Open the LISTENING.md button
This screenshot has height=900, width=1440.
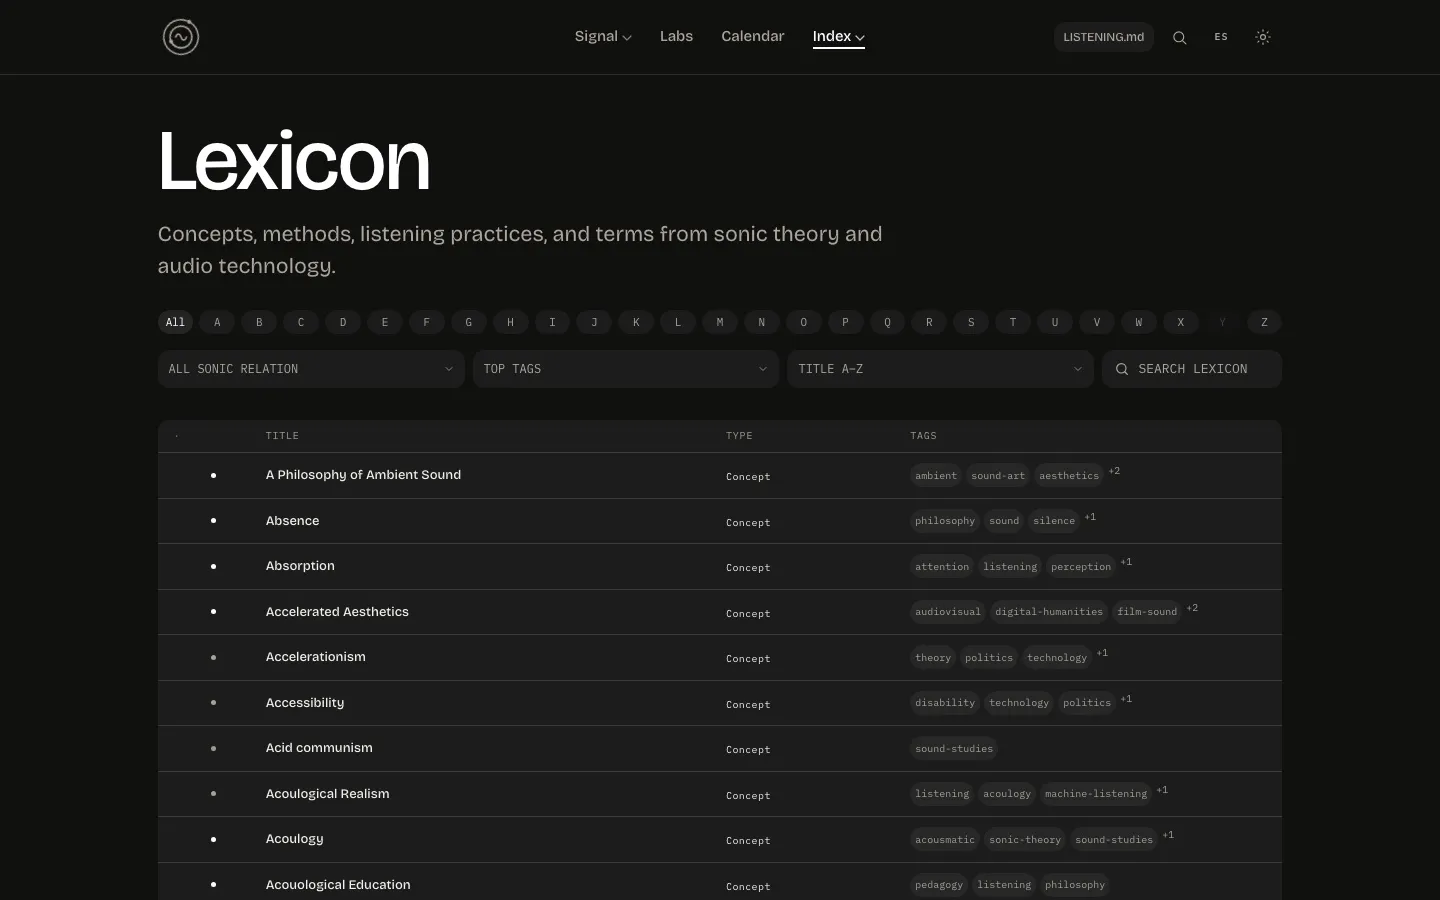point(1104,37)
